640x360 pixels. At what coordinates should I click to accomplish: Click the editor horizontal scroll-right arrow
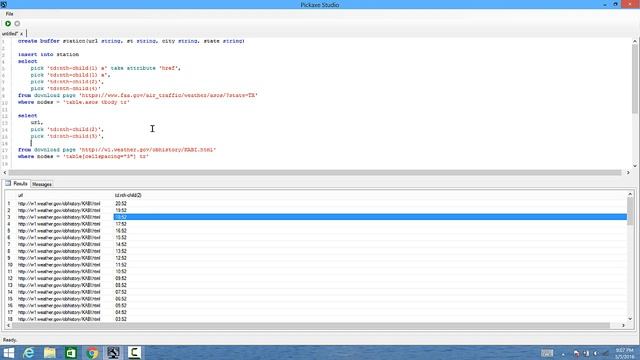click(628, 173)
